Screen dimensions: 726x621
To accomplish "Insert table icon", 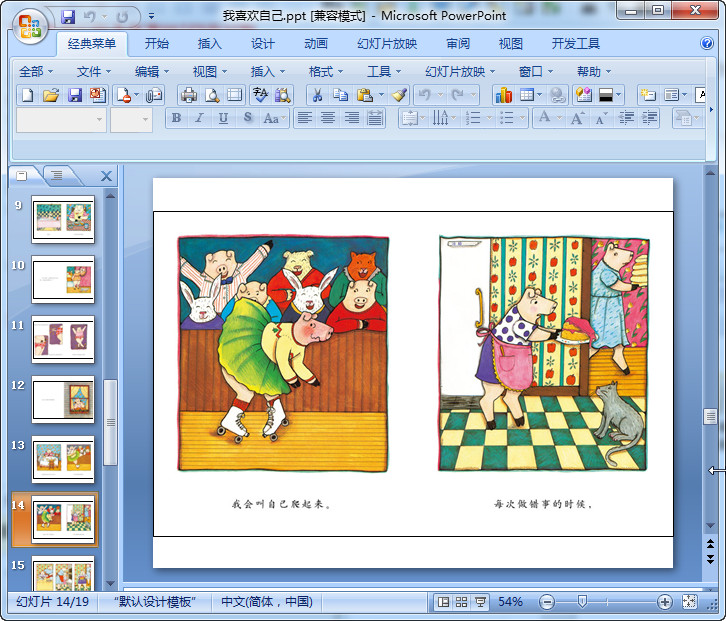I will [527, 95].
